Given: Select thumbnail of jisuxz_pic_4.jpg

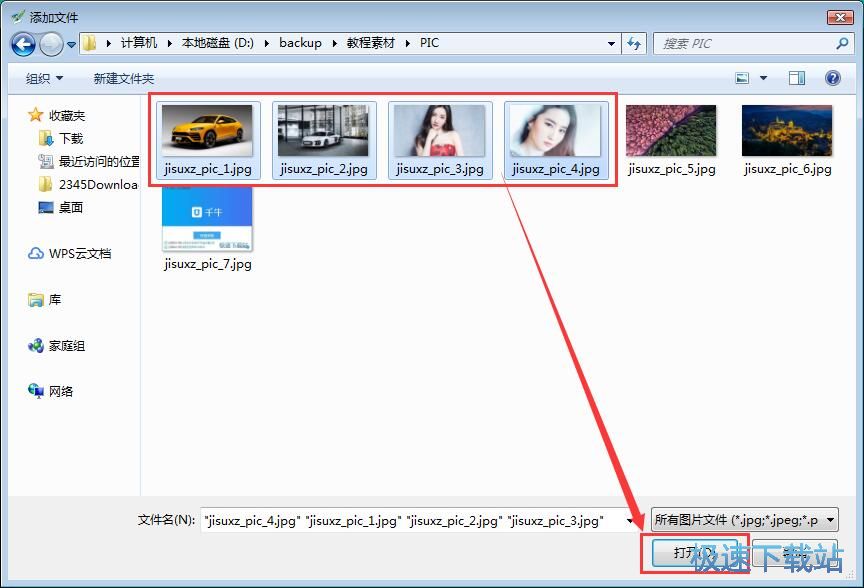Looking at the screenshot, I should pyautogui.click(x=555, y=131).
